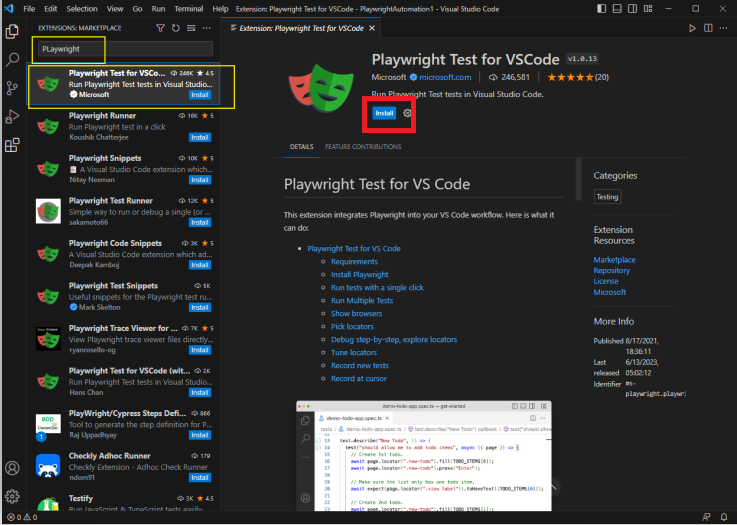
Task: Follow Run tests with a single click link
Action: coord(377,287)
